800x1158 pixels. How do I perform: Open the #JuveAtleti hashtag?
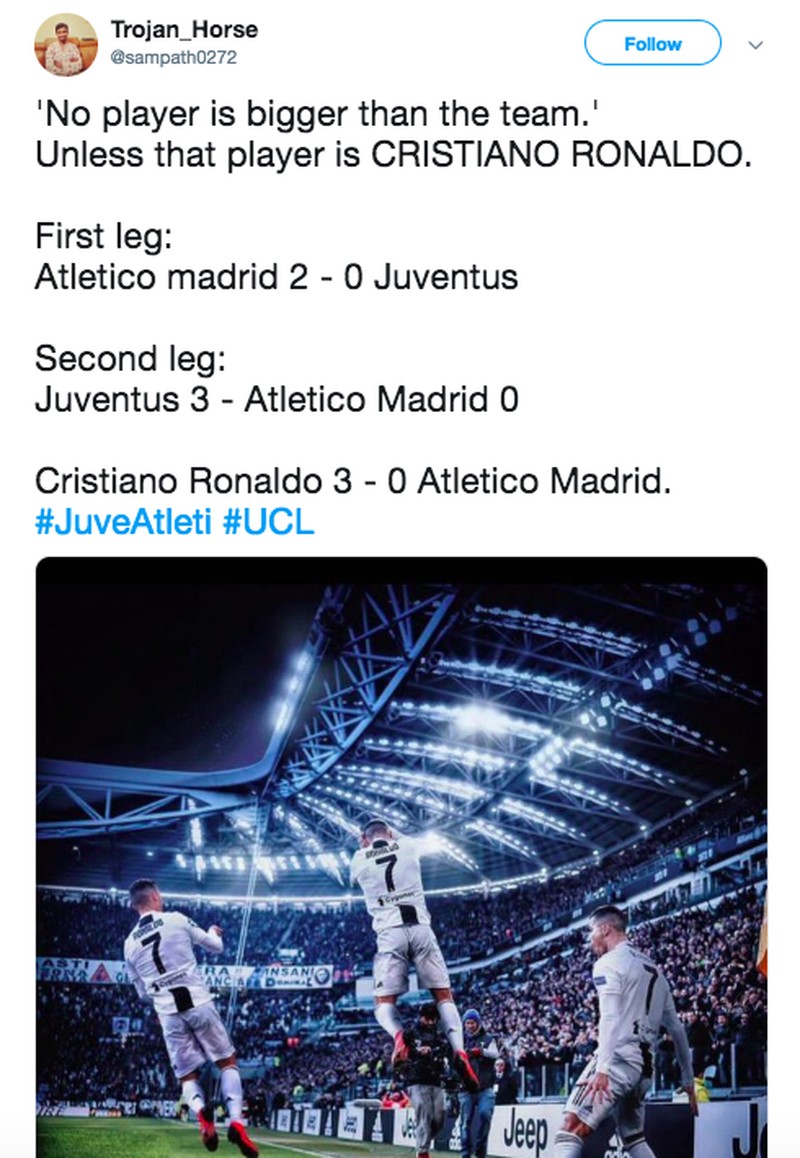point(123,522)
